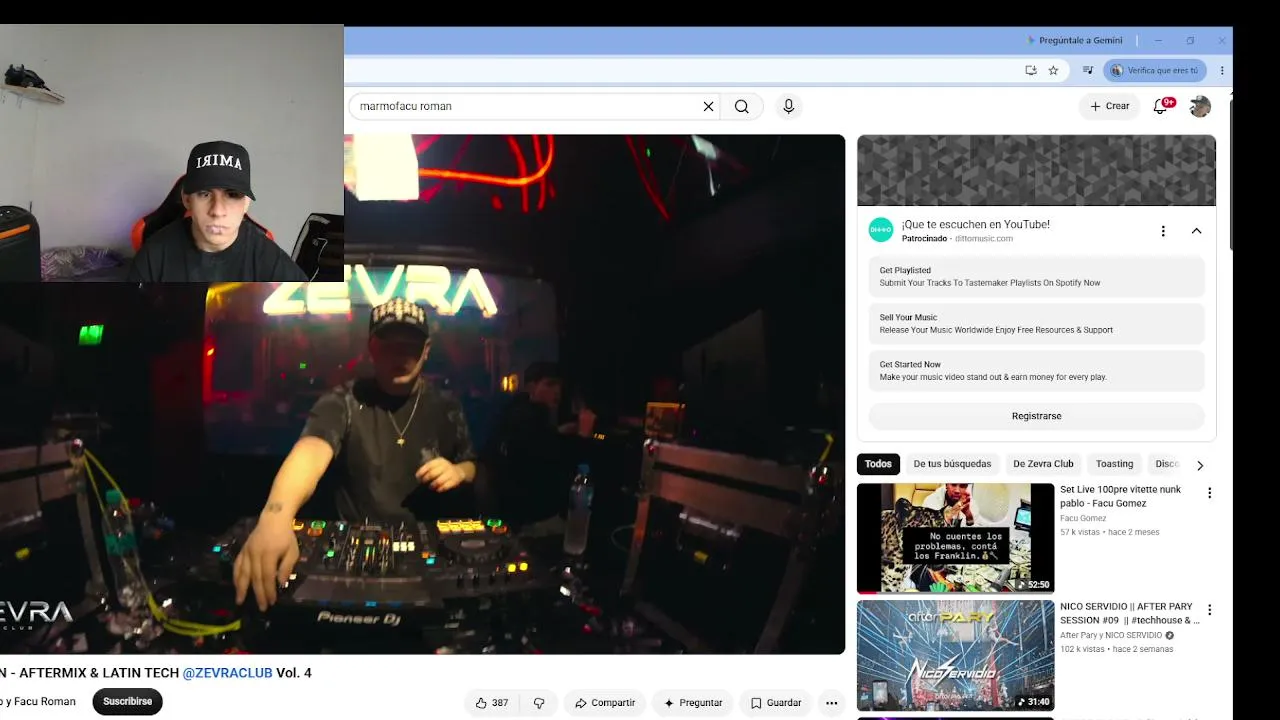
Task: Select the Toasting filter chip
Action: click(x=1114, y=464)
